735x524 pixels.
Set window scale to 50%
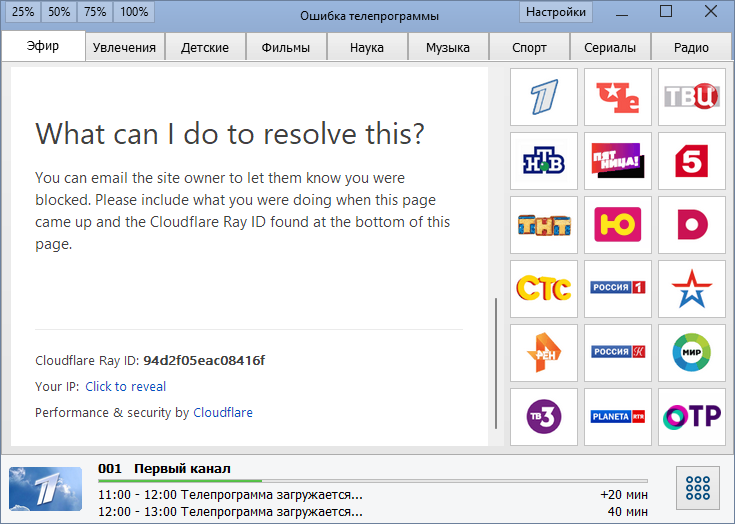(x=59, y=12)
